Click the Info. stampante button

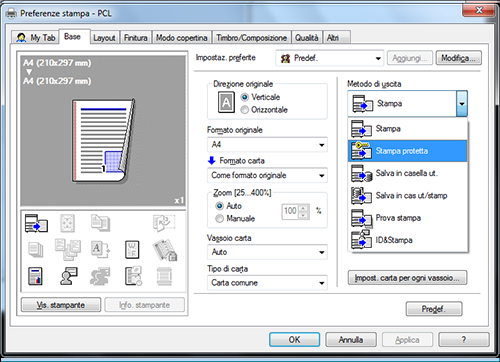point(145,305)
